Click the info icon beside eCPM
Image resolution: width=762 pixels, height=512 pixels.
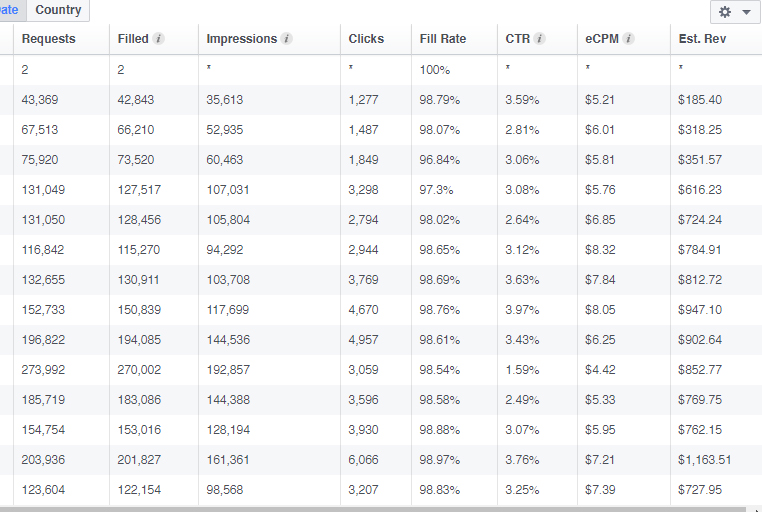click(x=628, y=39)
